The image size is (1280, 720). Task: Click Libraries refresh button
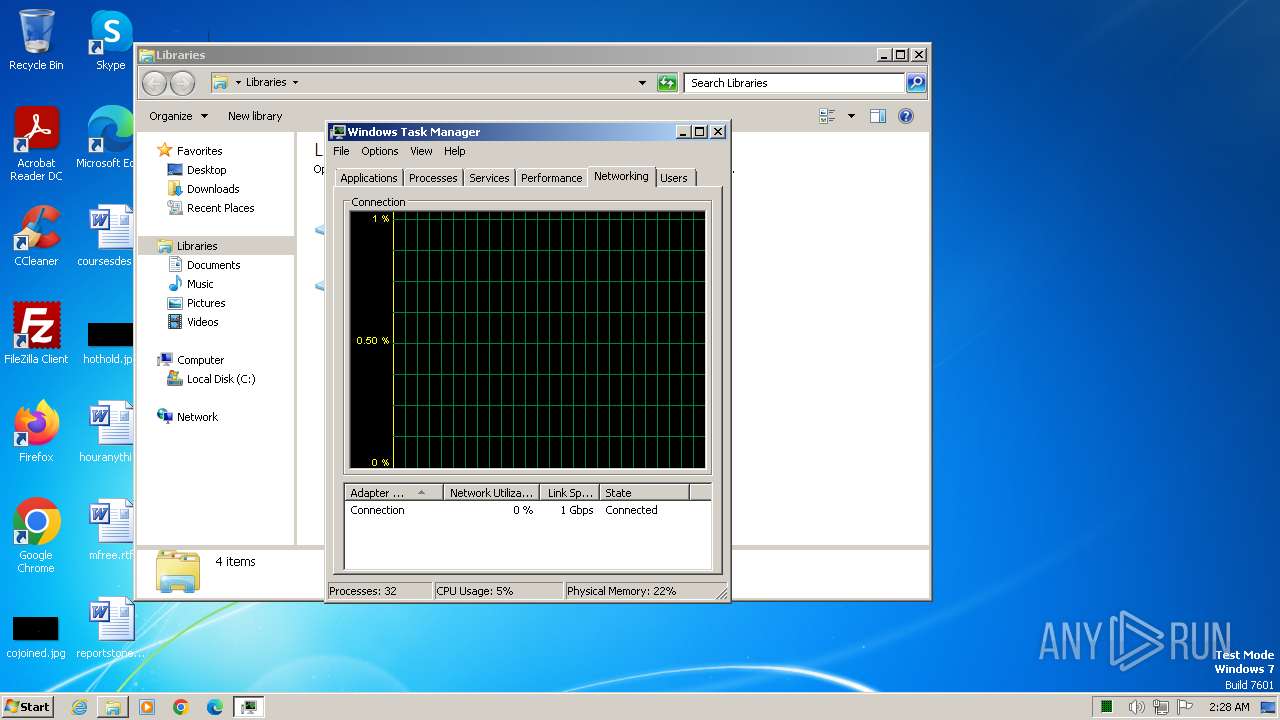(667, 83)
